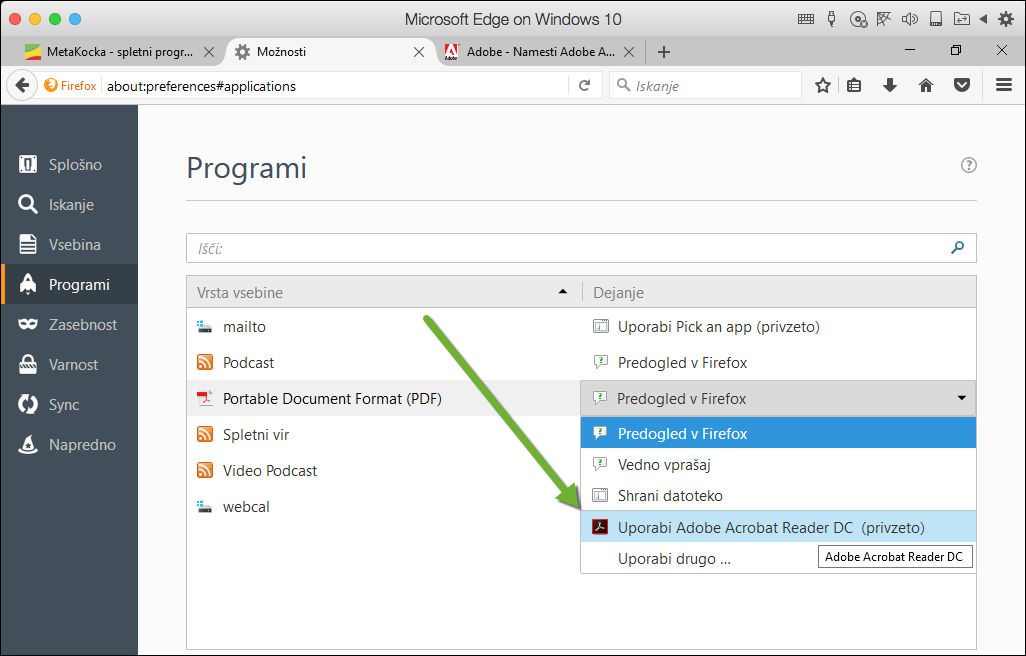
Task: Select the webcal row
Action: 384,506
